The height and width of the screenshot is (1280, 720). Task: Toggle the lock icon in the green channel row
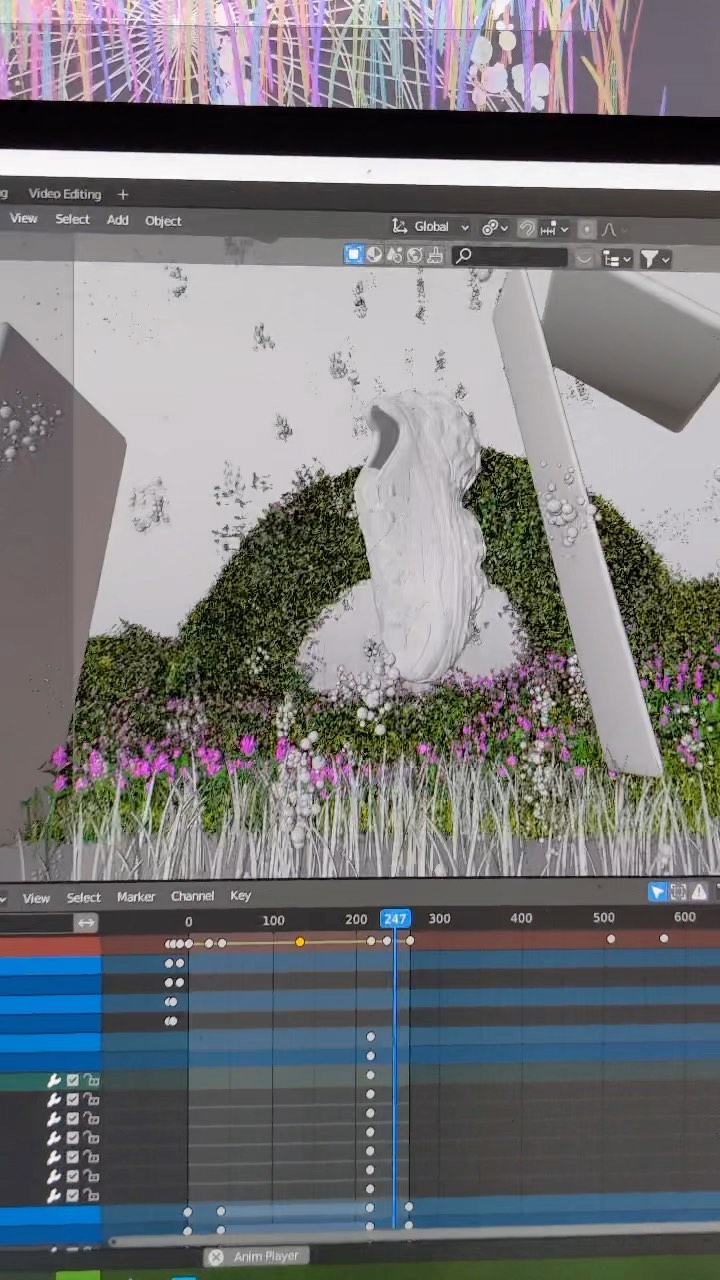91,1081
